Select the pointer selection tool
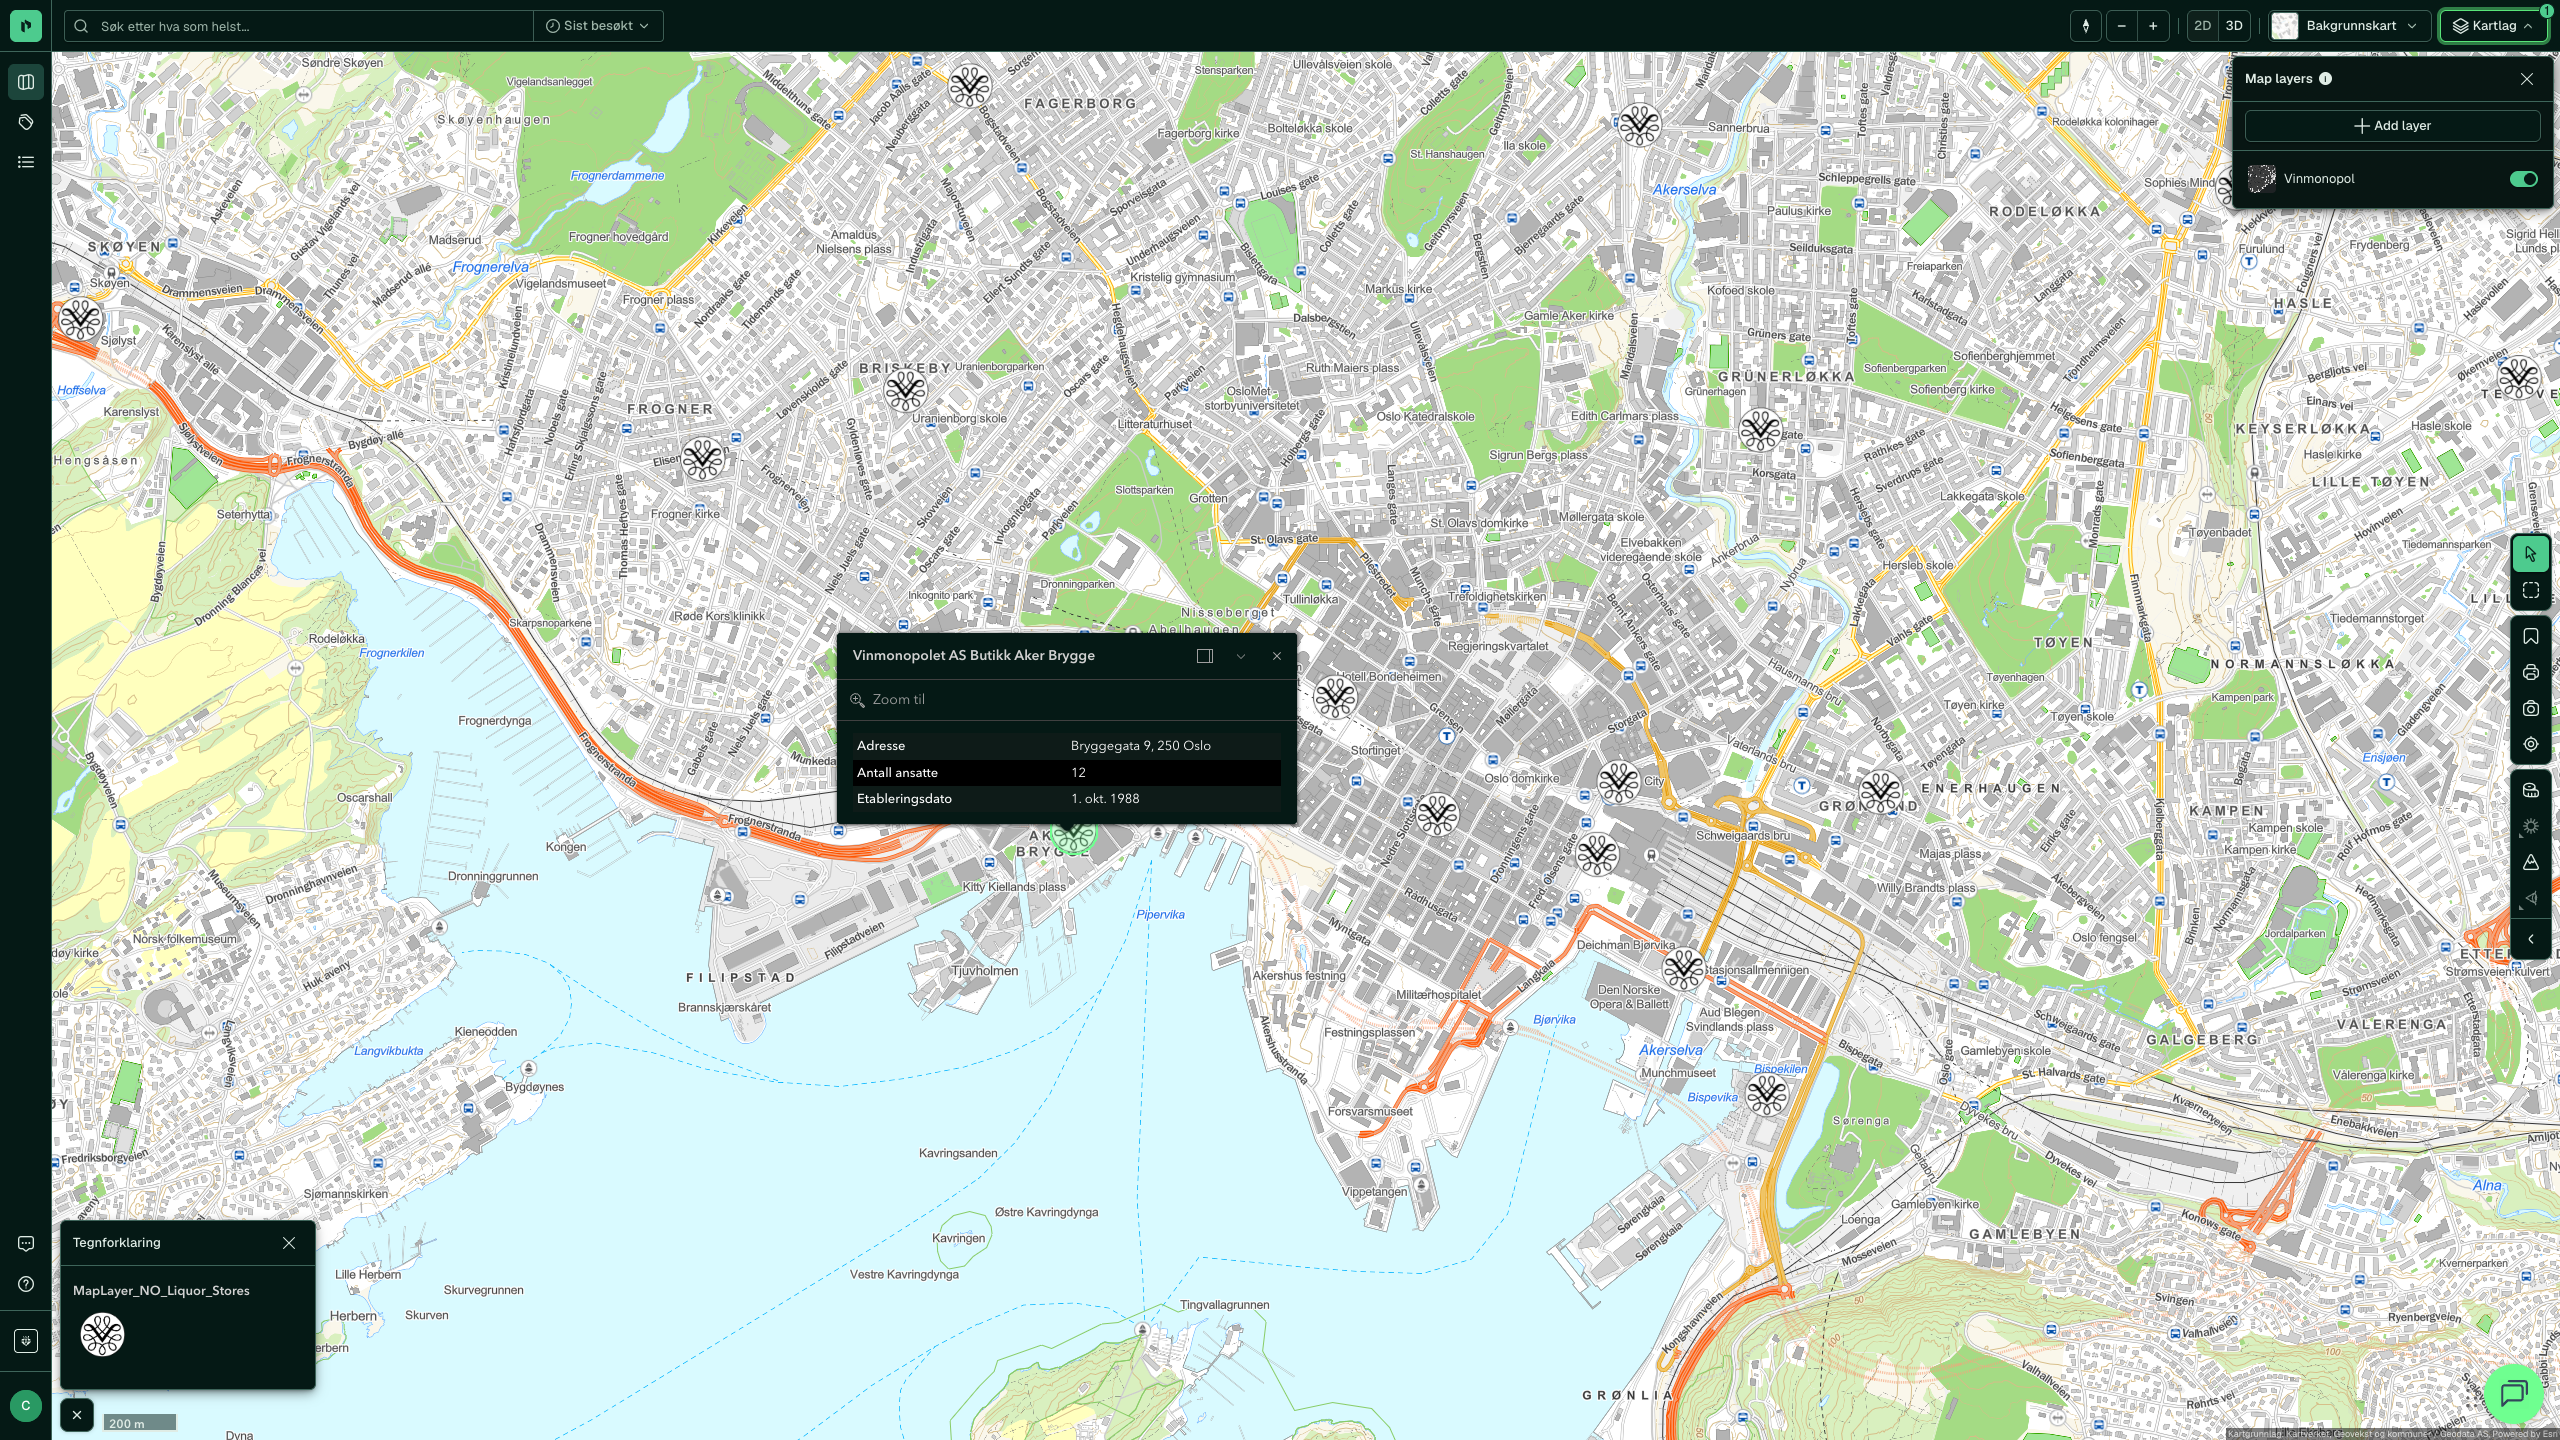Image resolution: width=2560 pixels, height=1440 pixels. (x=2531, y=554)
